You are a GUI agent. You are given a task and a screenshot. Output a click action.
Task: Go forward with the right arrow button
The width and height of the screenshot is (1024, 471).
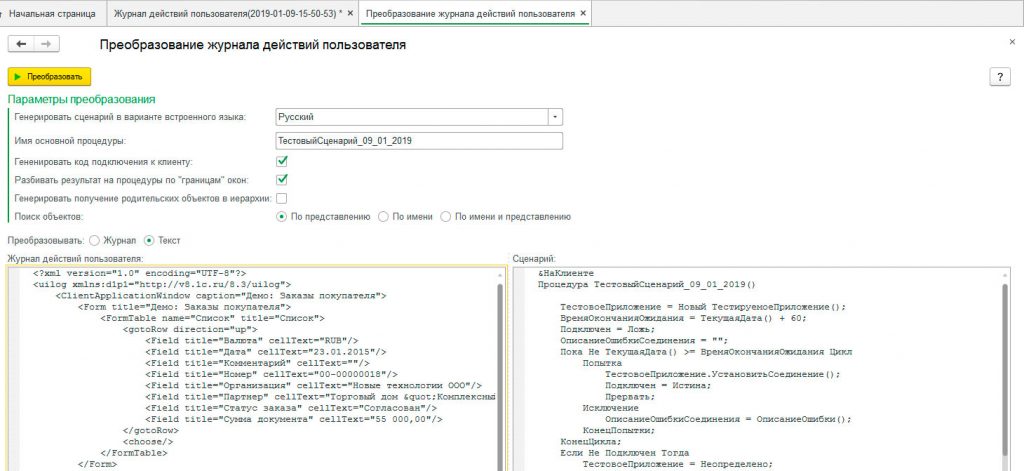[x=46, y=44]
